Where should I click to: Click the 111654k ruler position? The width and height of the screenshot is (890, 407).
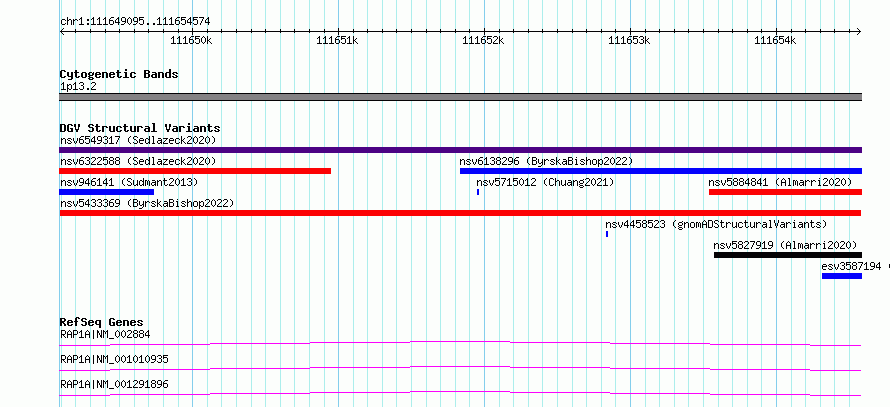pos(775,40)
